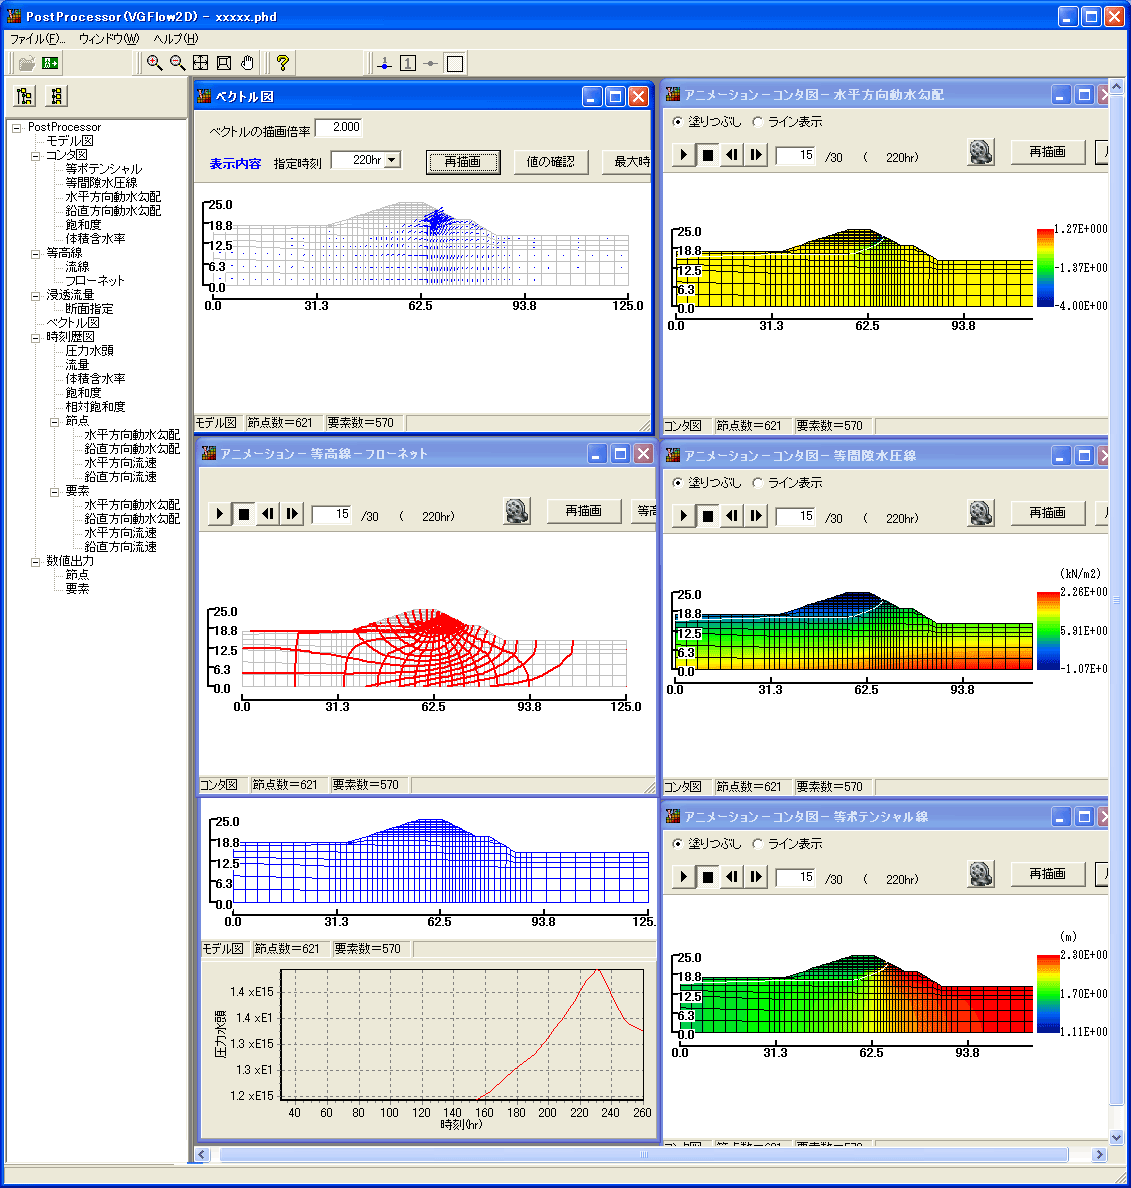1131x1188 pixels.
Task: Click 再描画 in フローネット window
Action: tap(583, 511)
